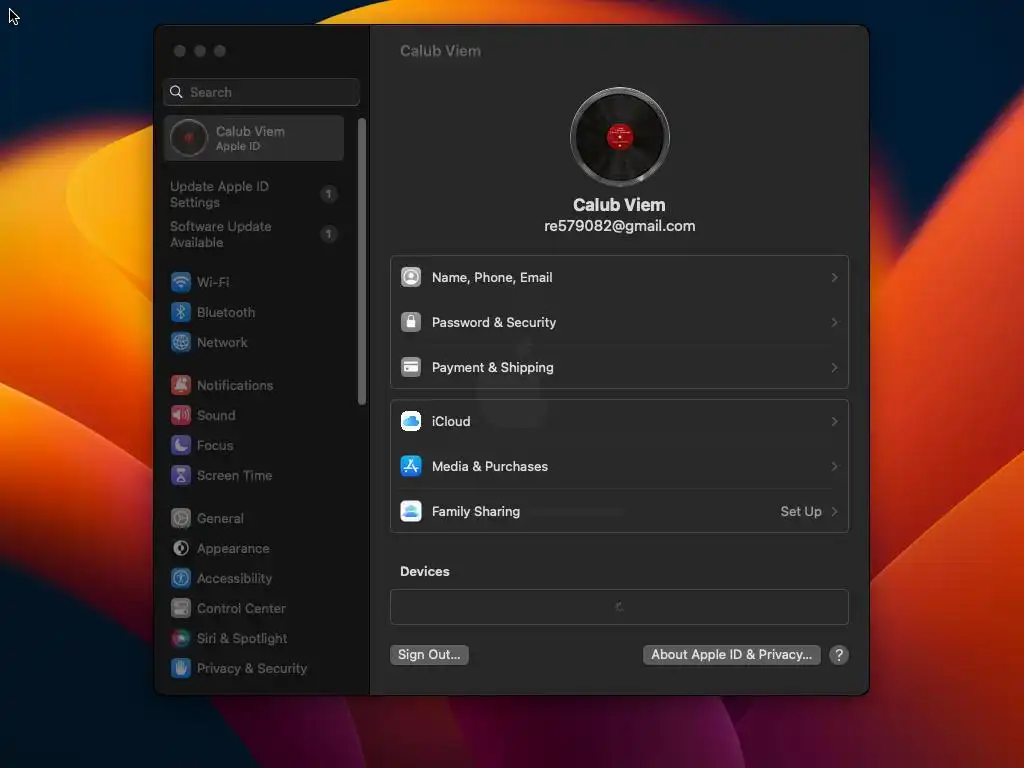Click the sidebar scrollbar
The height and width of the screenshot is (768, 1024).
(362, 261)
